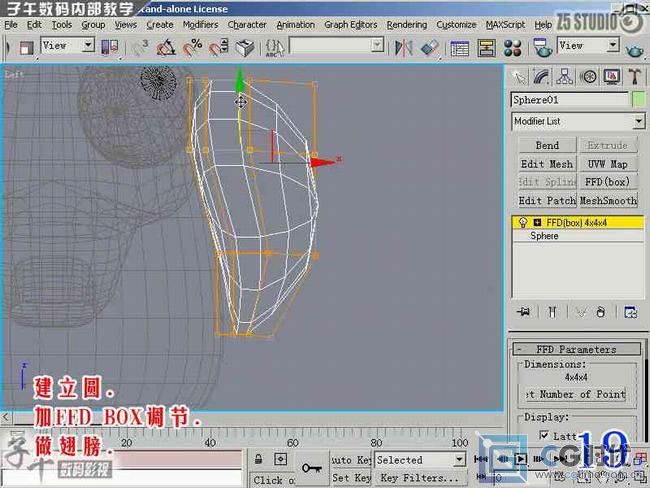
Task: Open the Modifiers menu
Action: pyautogui.click(x=200, y=25)
